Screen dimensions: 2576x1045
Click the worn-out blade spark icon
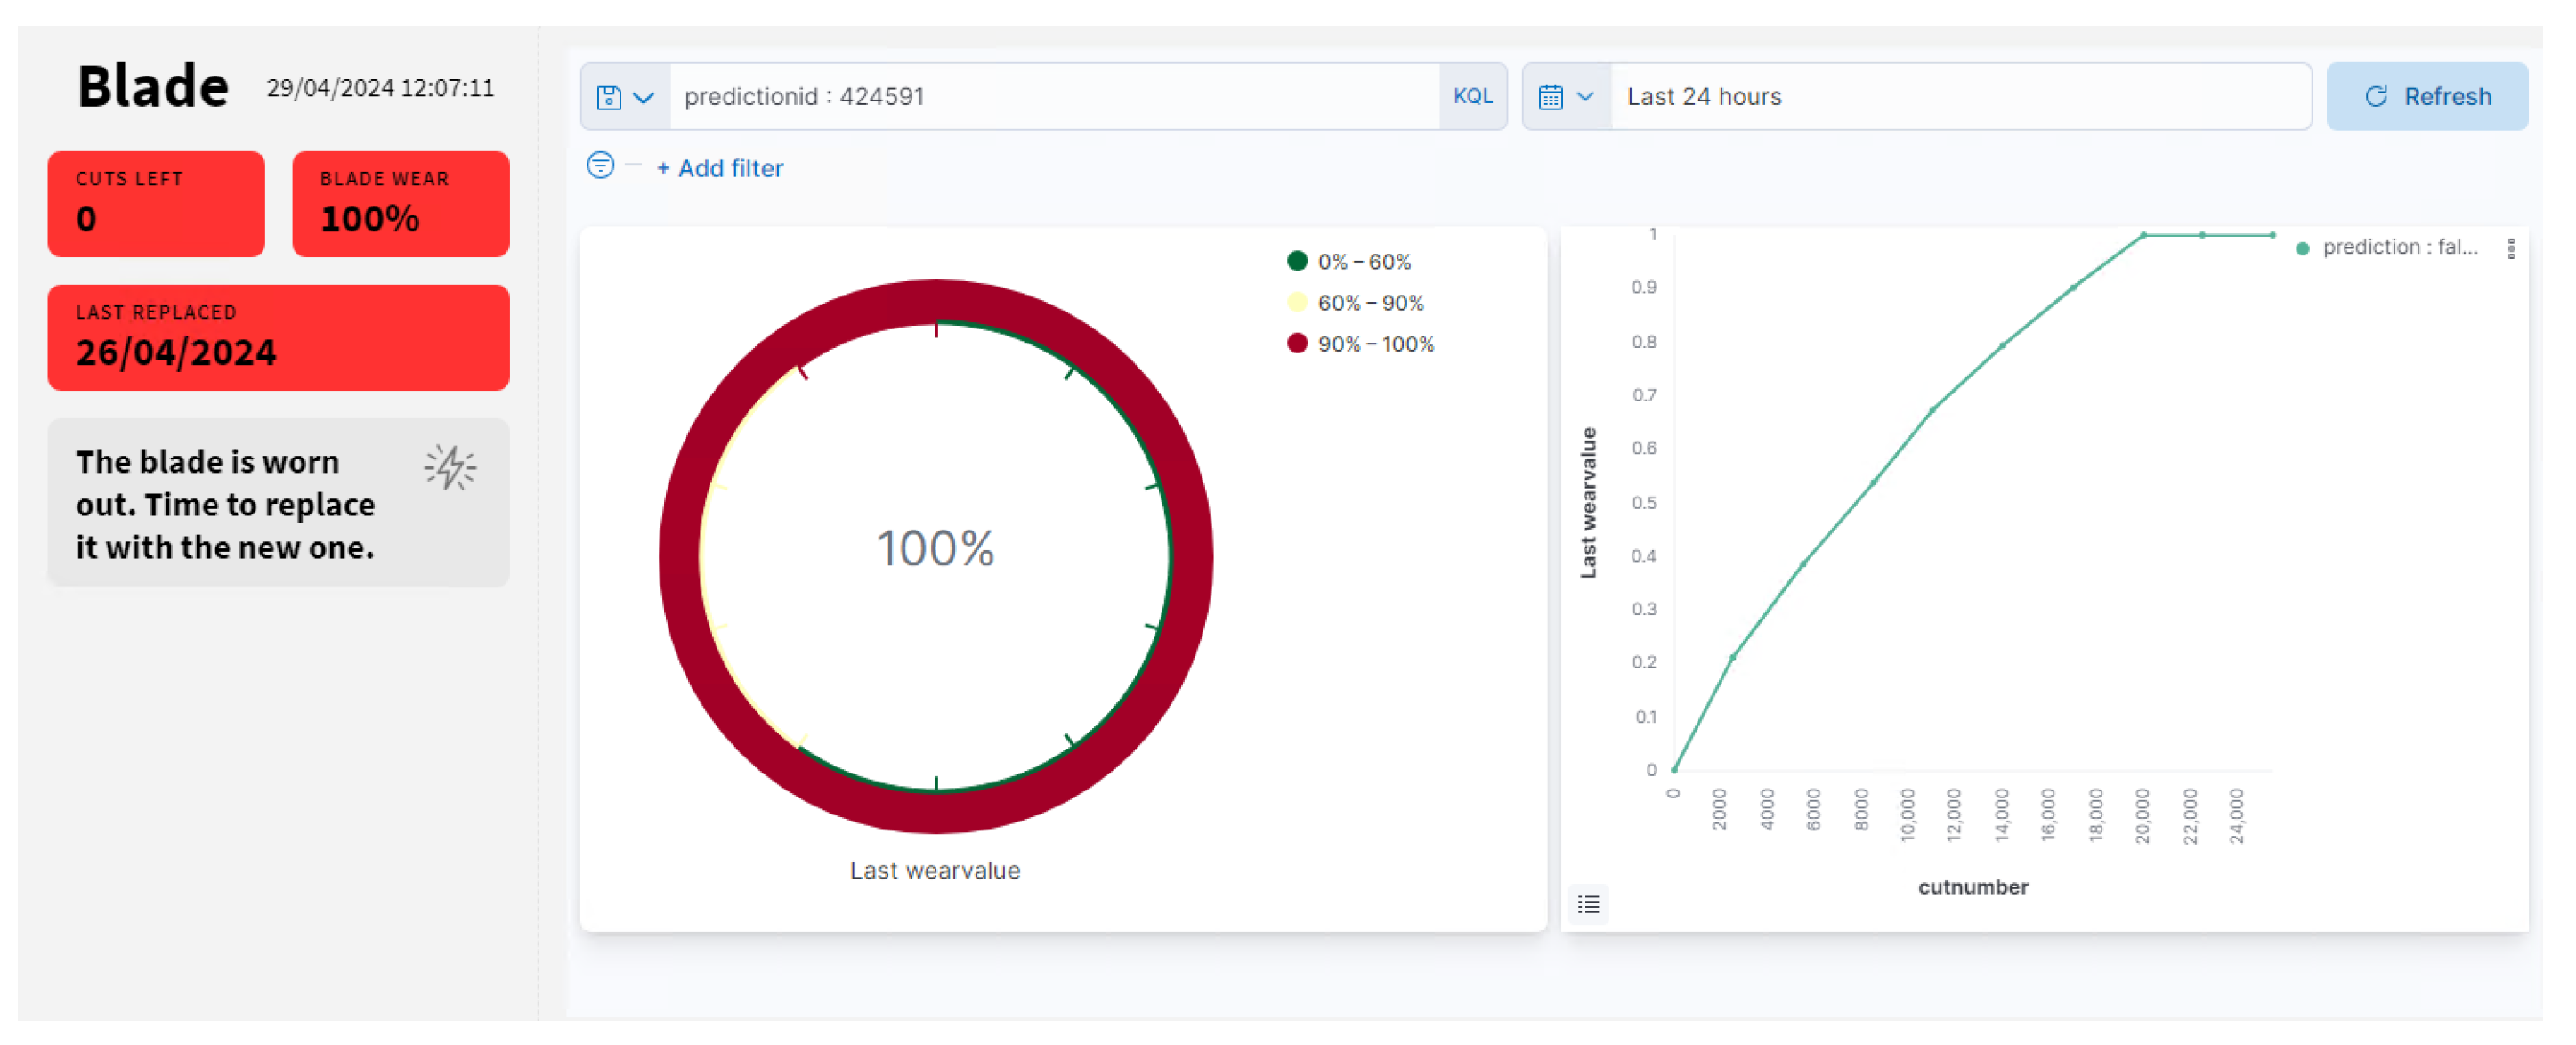click(450, 467)
